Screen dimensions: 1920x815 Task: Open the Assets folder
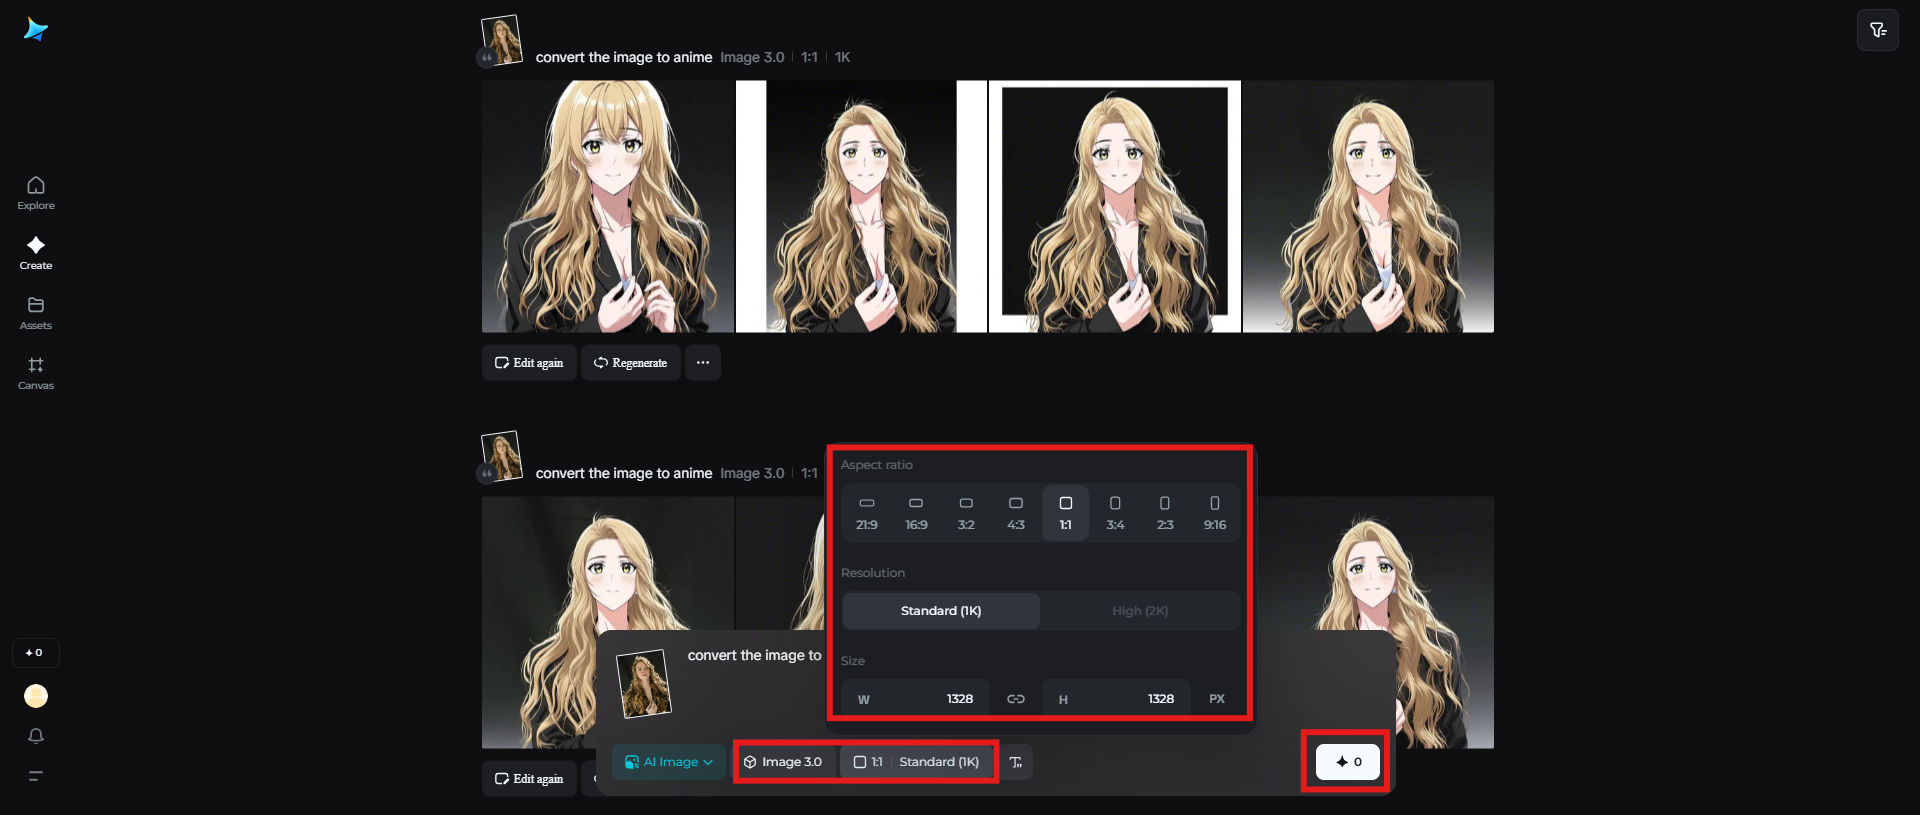(x=36, y=313)
